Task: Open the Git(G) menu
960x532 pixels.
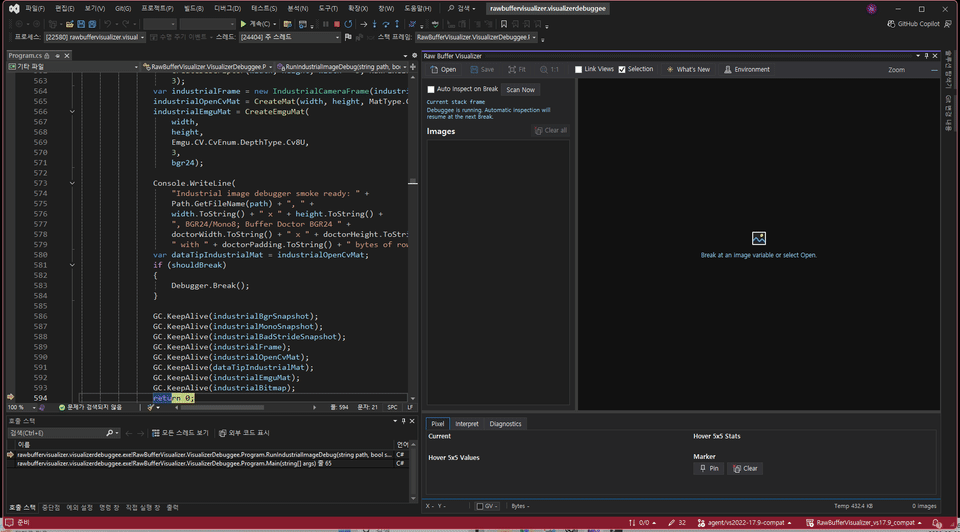Action: point(123,9)
